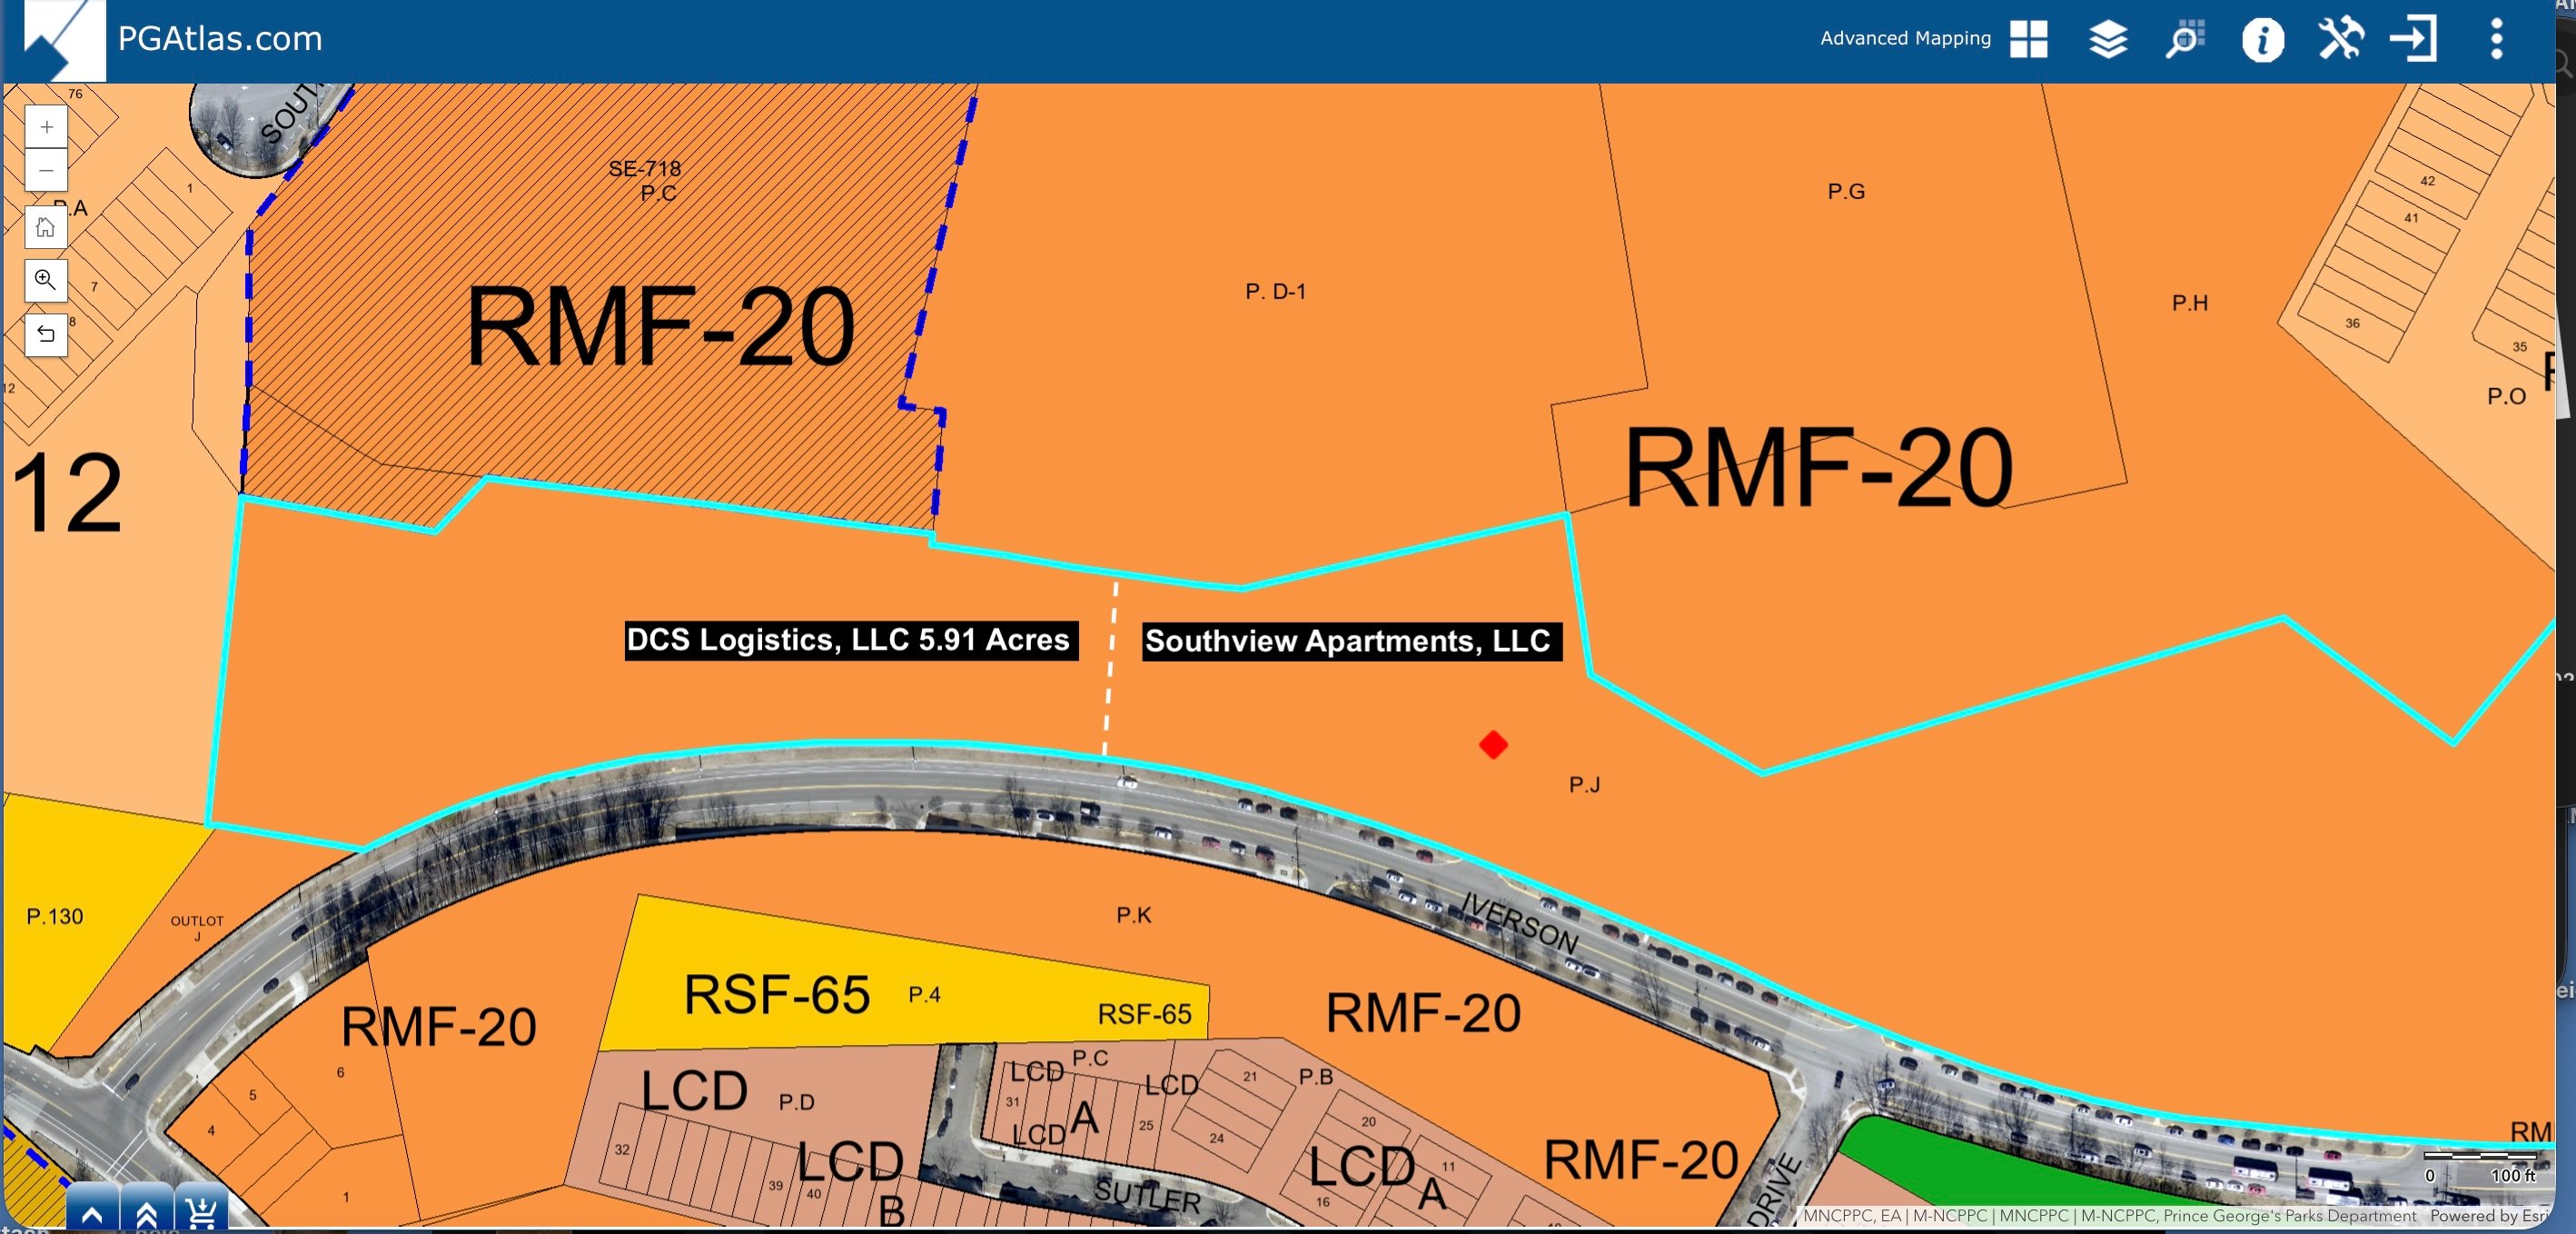The image size is (2576, 1234).
Task: Select lot number 16
Action: [1323, 1202]
